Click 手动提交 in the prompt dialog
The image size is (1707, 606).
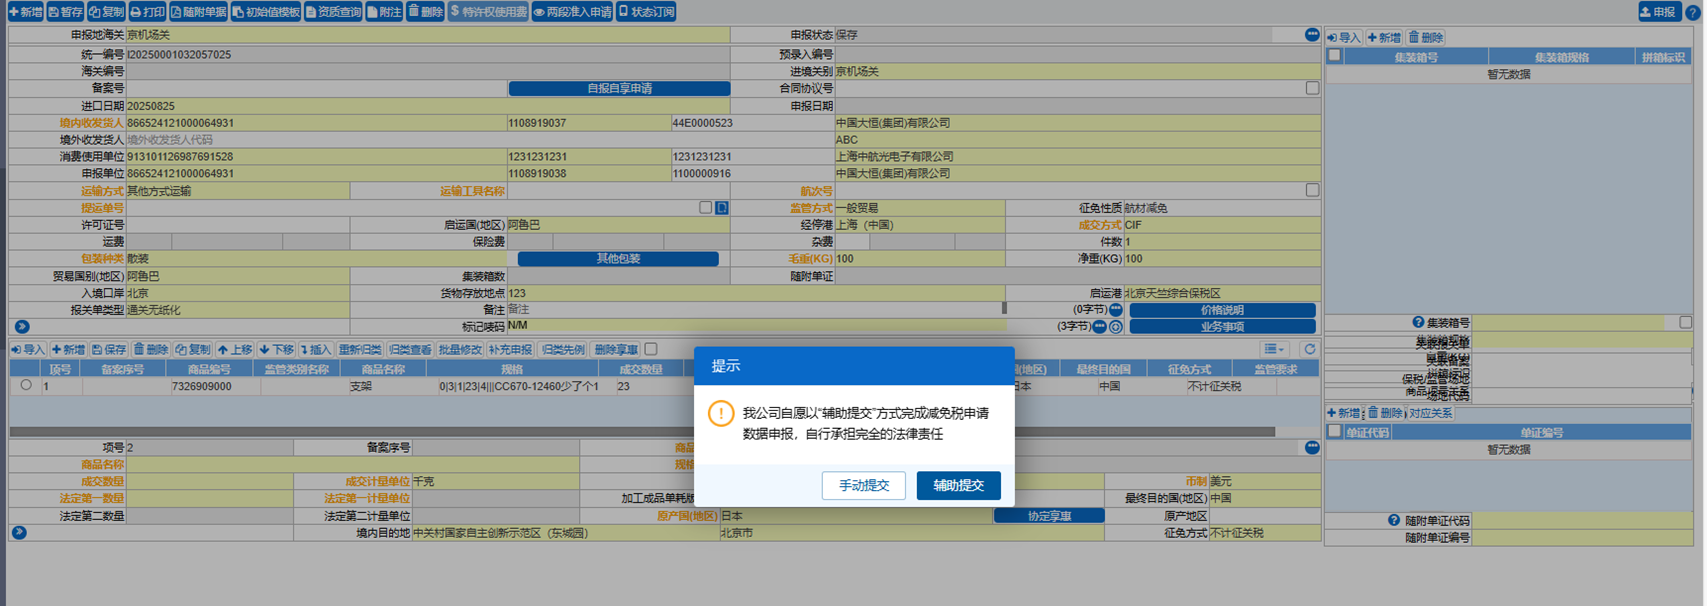tap(863, 486)
